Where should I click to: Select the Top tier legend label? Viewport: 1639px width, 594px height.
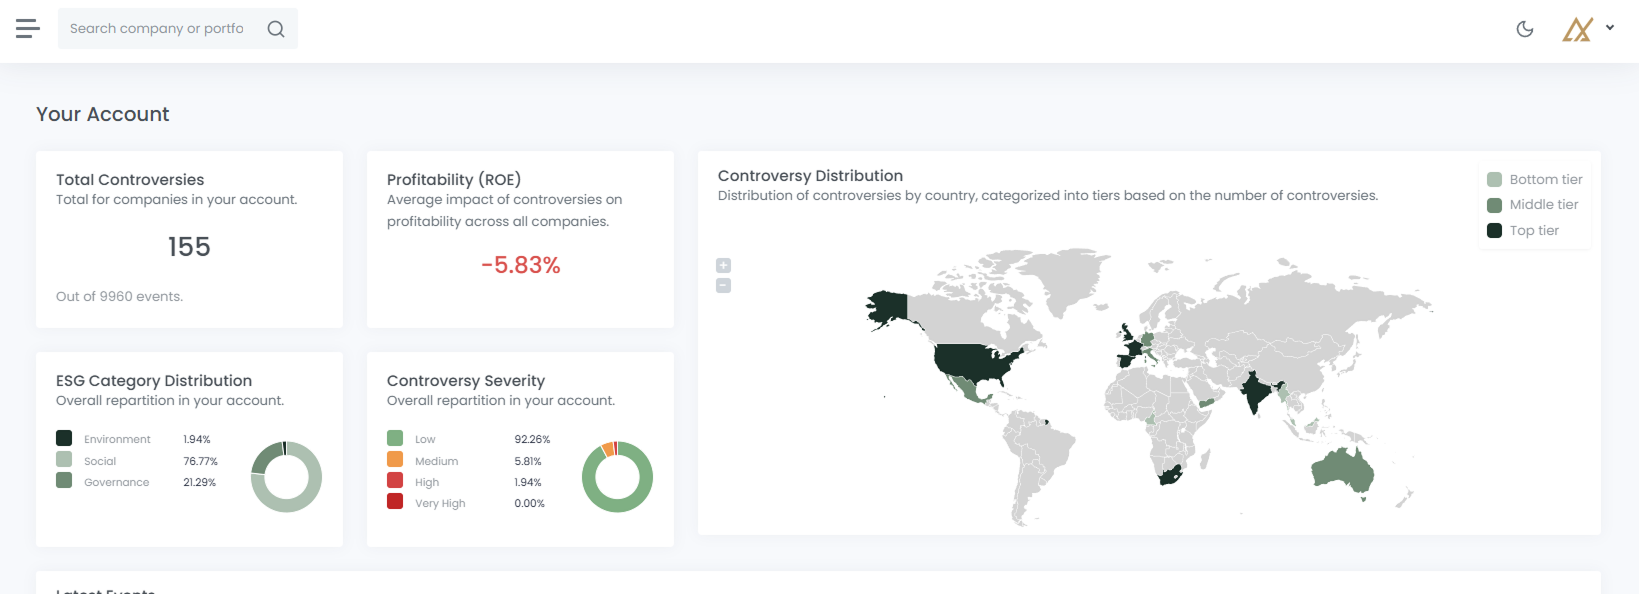coord(1534,231)
